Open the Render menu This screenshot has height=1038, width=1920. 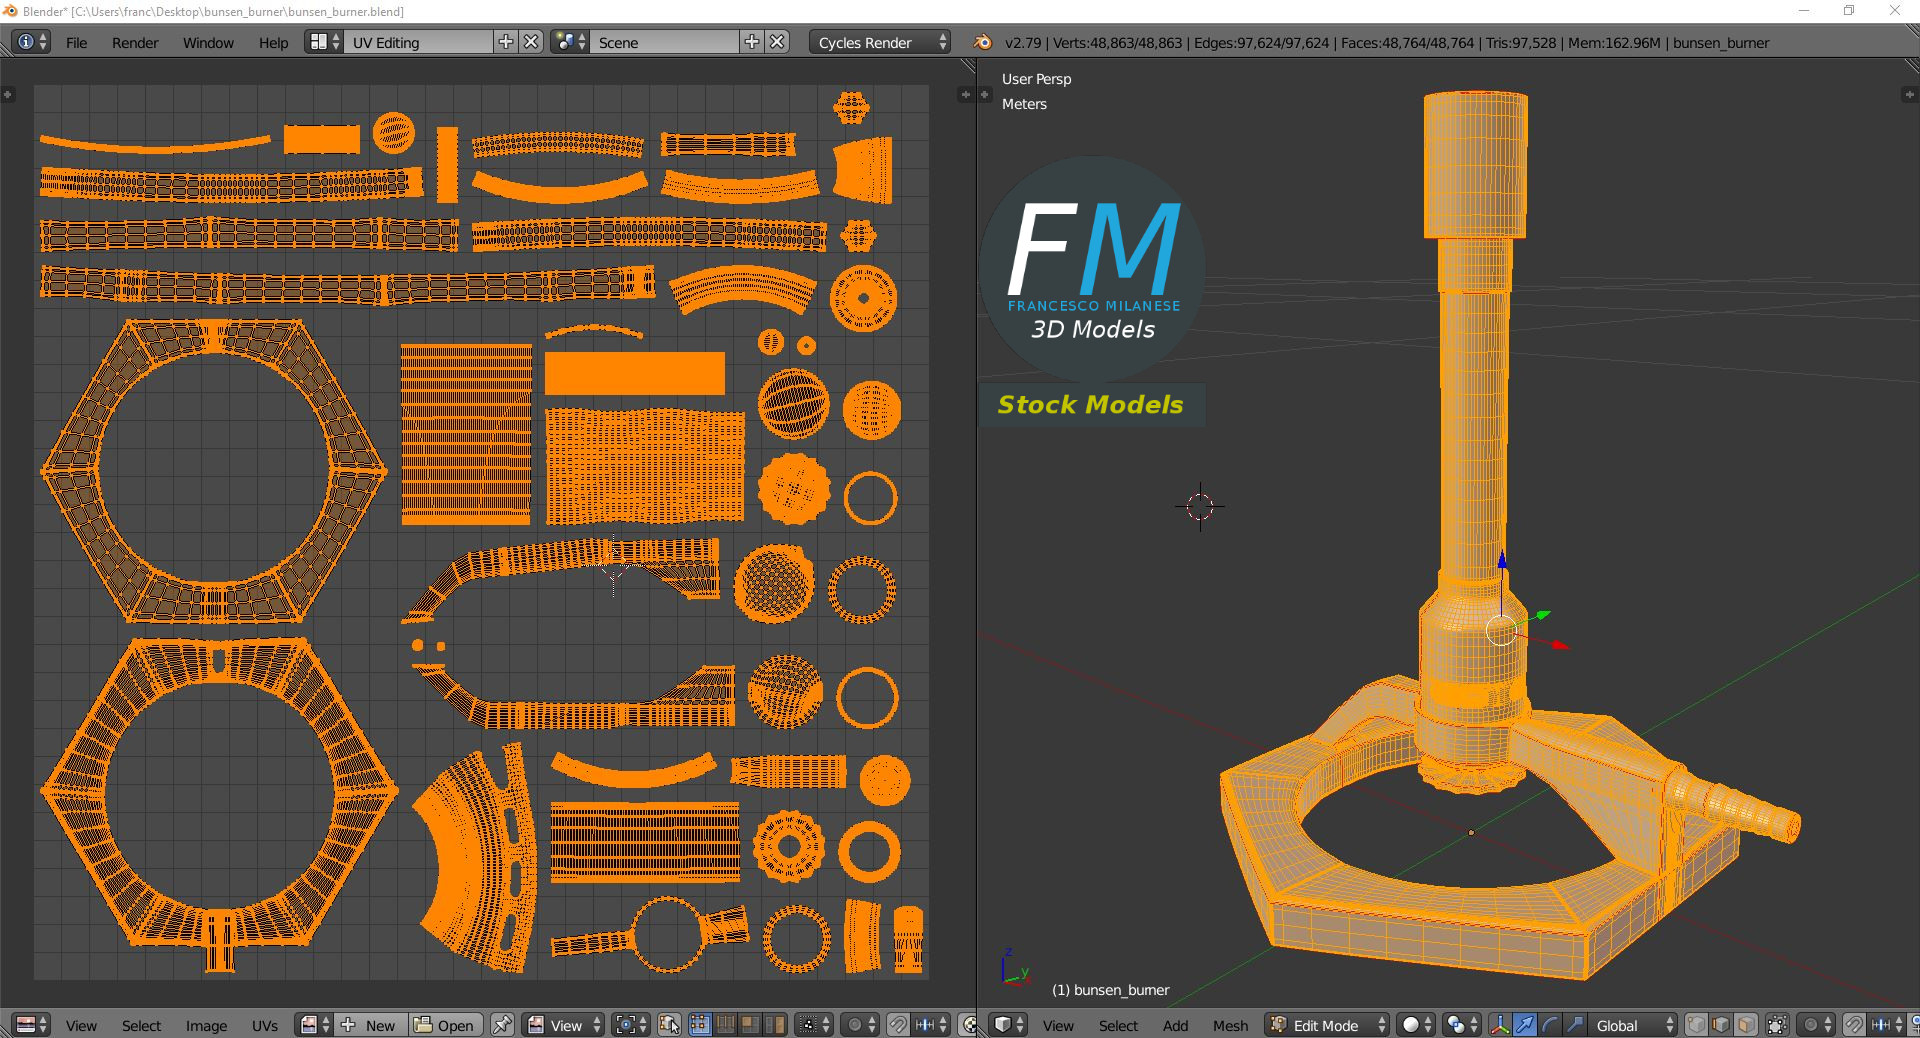coord(135,42)
